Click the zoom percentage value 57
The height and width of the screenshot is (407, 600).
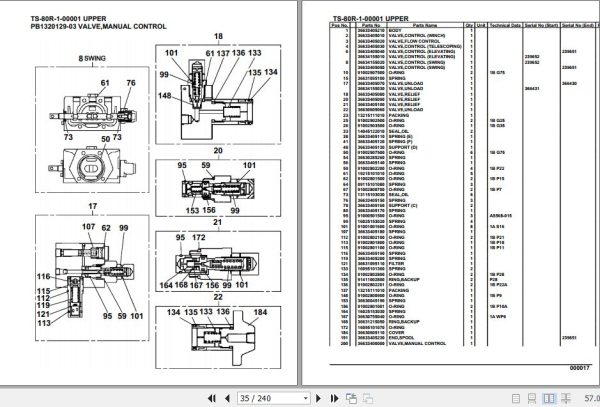[592, 398]
